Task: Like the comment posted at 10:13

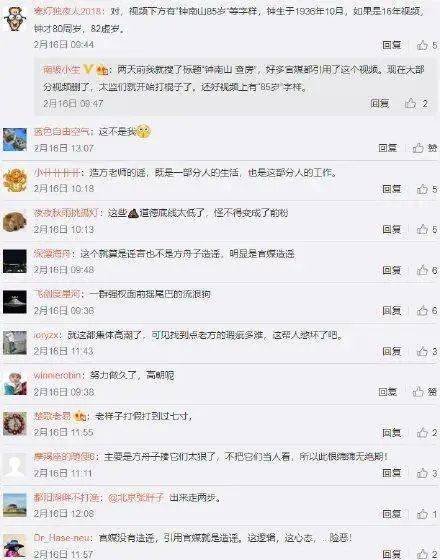Action: point(427,229)
